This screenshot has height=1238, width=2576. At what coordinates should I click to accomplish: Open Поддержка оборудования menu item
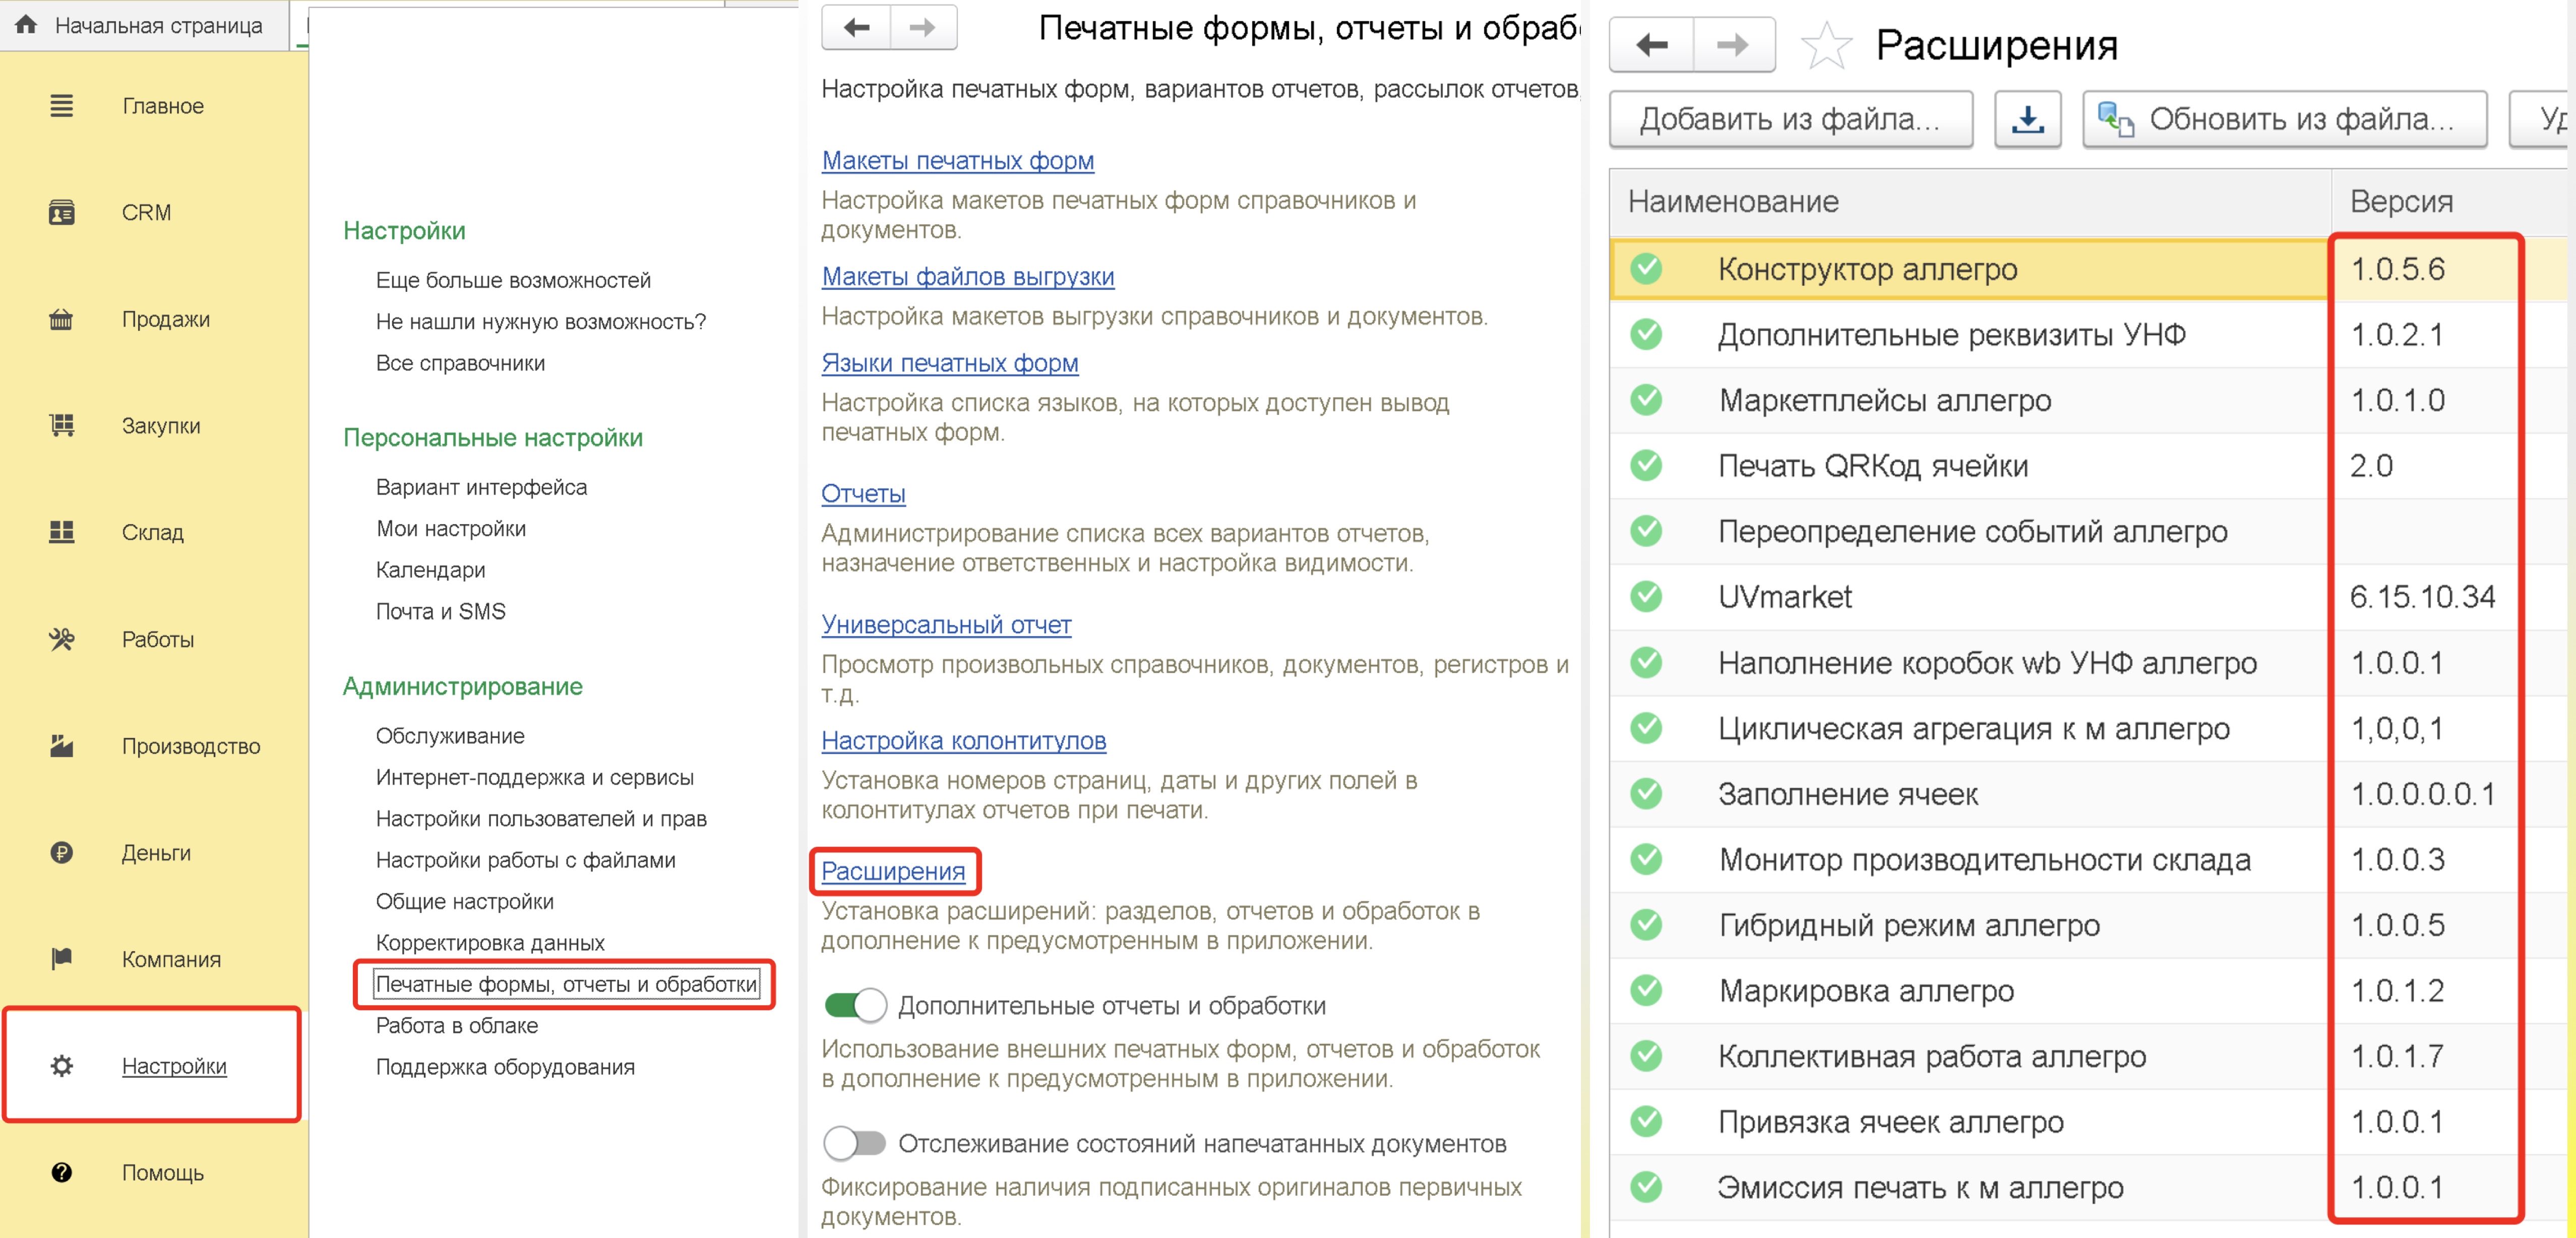click(505, 1067)
